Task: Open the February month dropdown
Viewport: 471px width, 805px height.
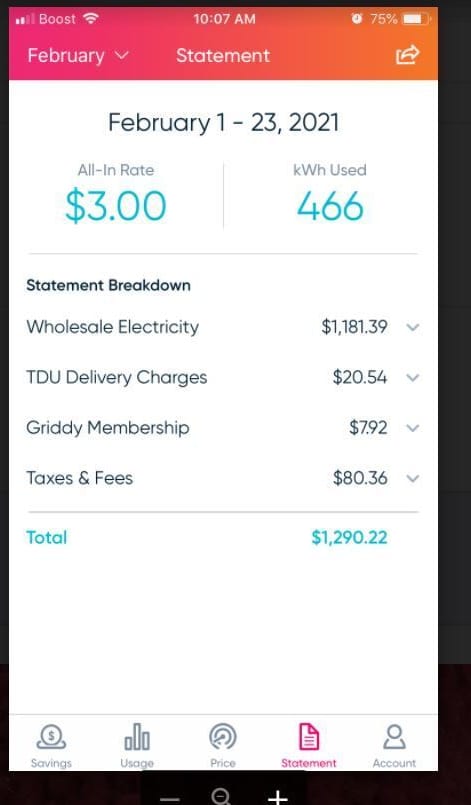Action: click(x=78, y=55)
